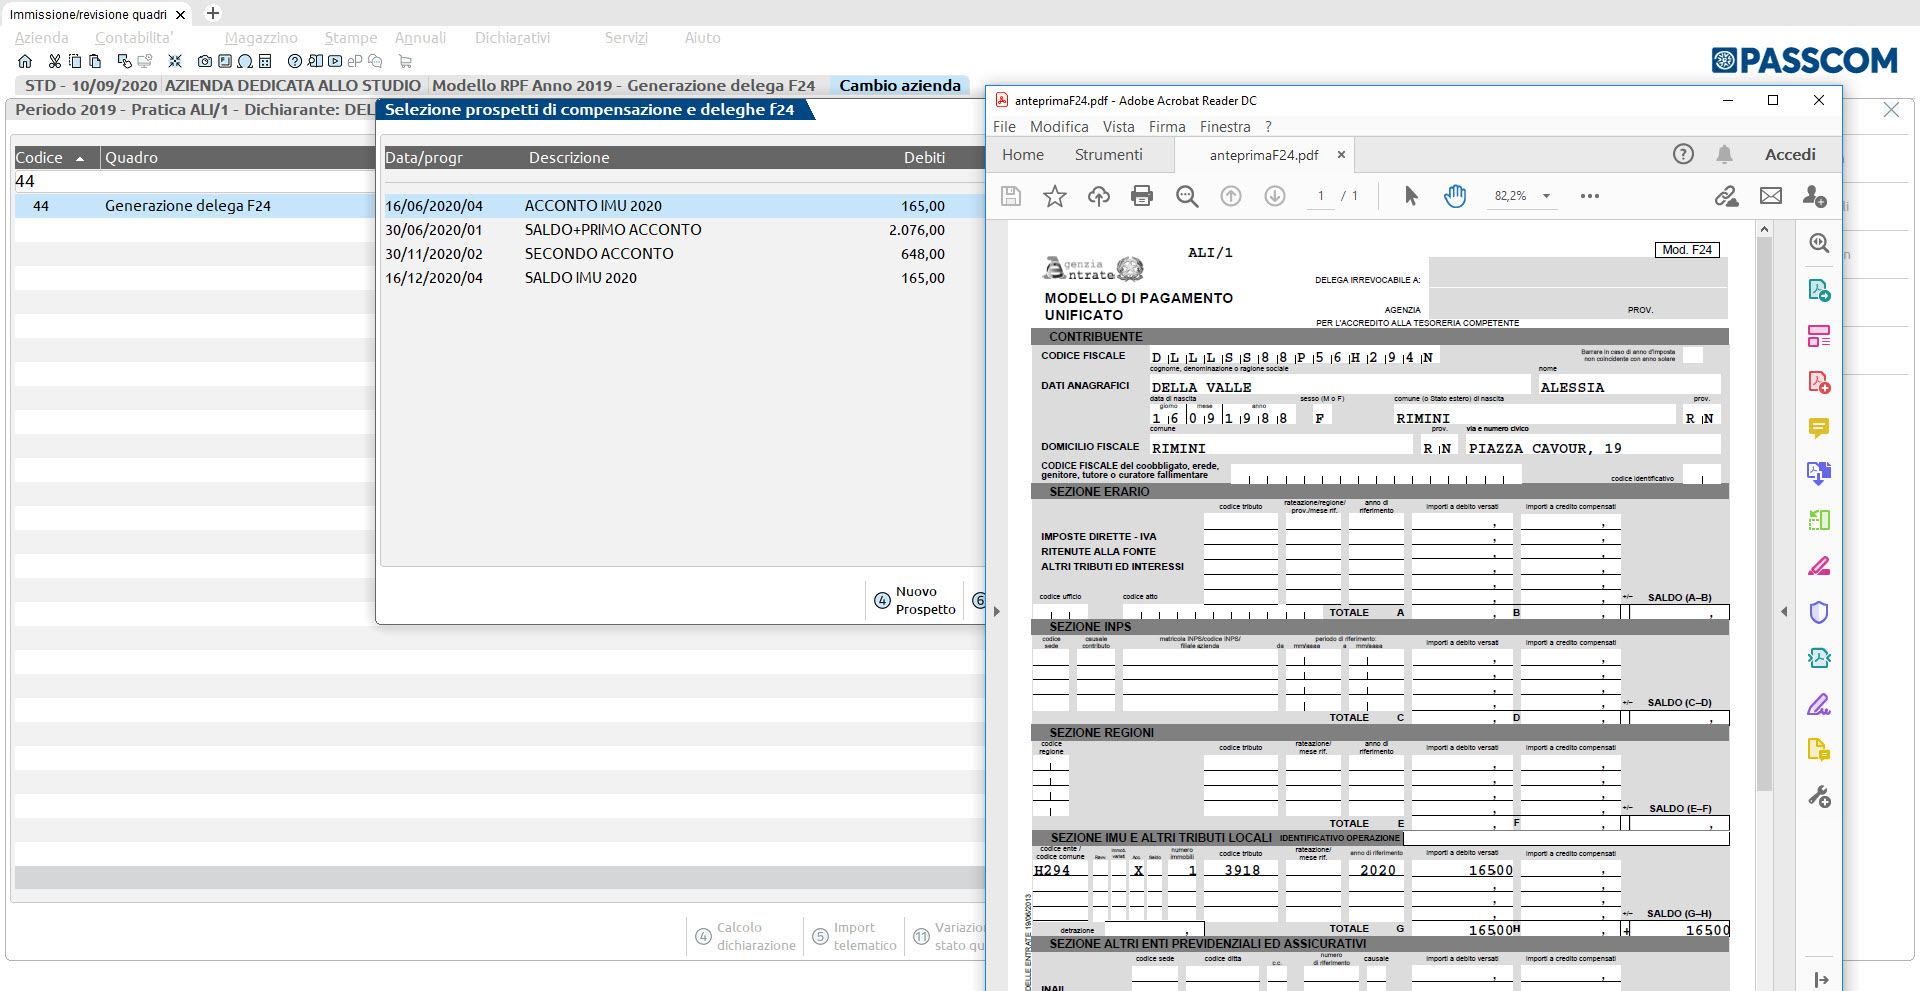
Task: Select the hand pan tool in Acrobat
Action: 1455,196
